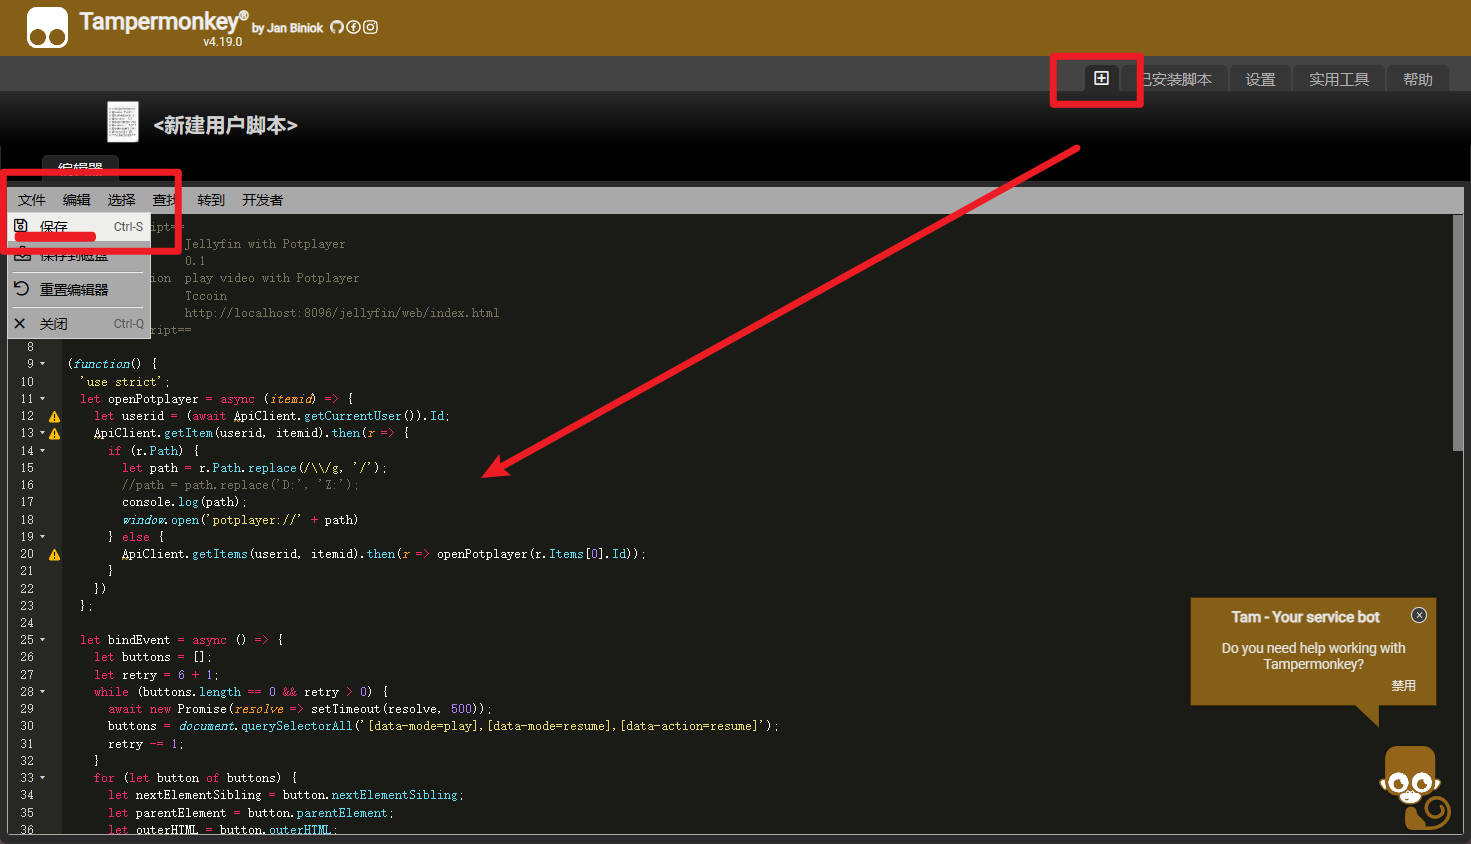1471x844 pixels.
Task: Click 禁用 in the Tam bot popup
Action: click(1403, 685)
